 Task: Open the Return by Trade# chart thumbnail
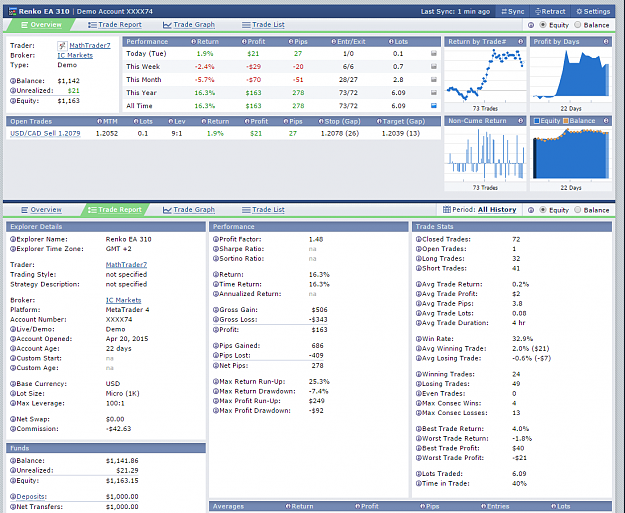(485, 76)
